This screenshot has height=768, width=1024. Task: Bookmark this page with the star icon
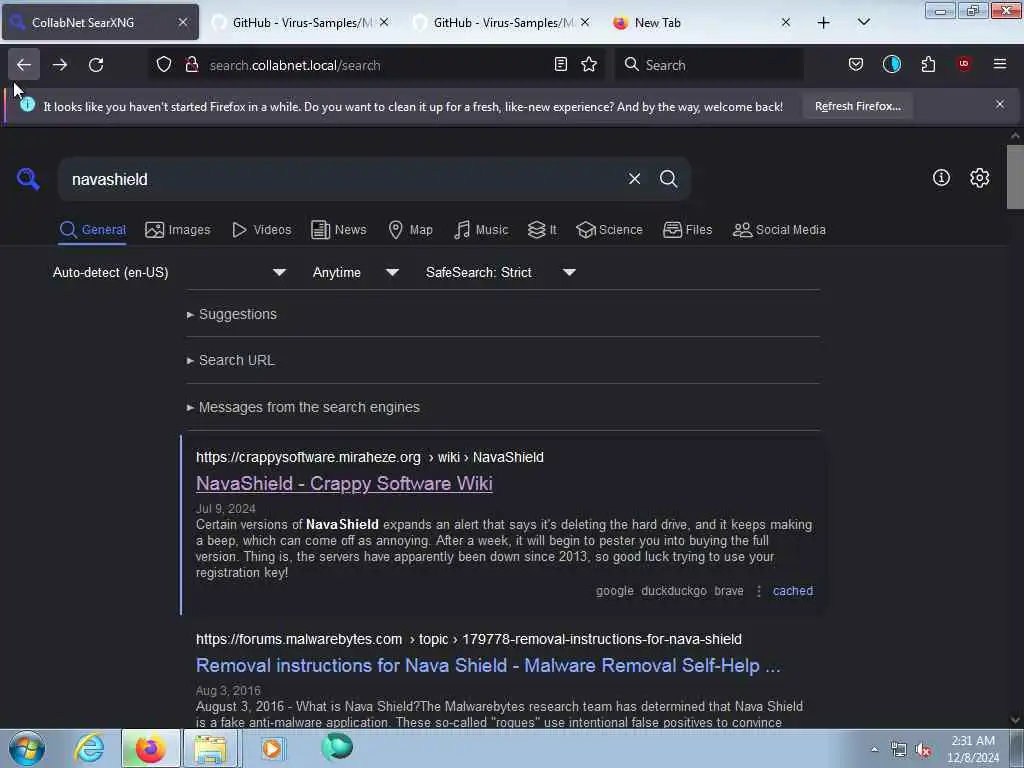pos(589,65)
